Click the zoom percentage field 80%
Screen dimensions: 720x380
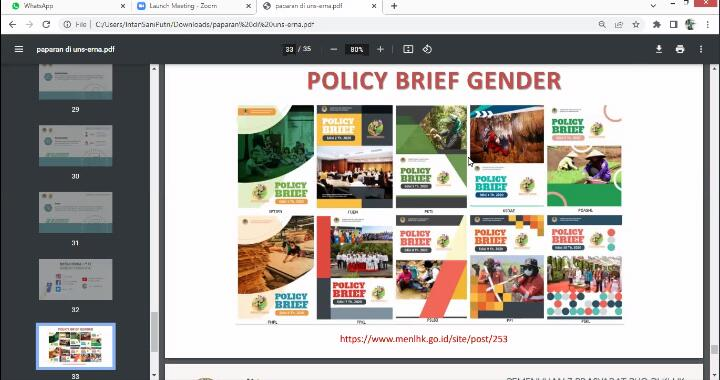point(357,49)
